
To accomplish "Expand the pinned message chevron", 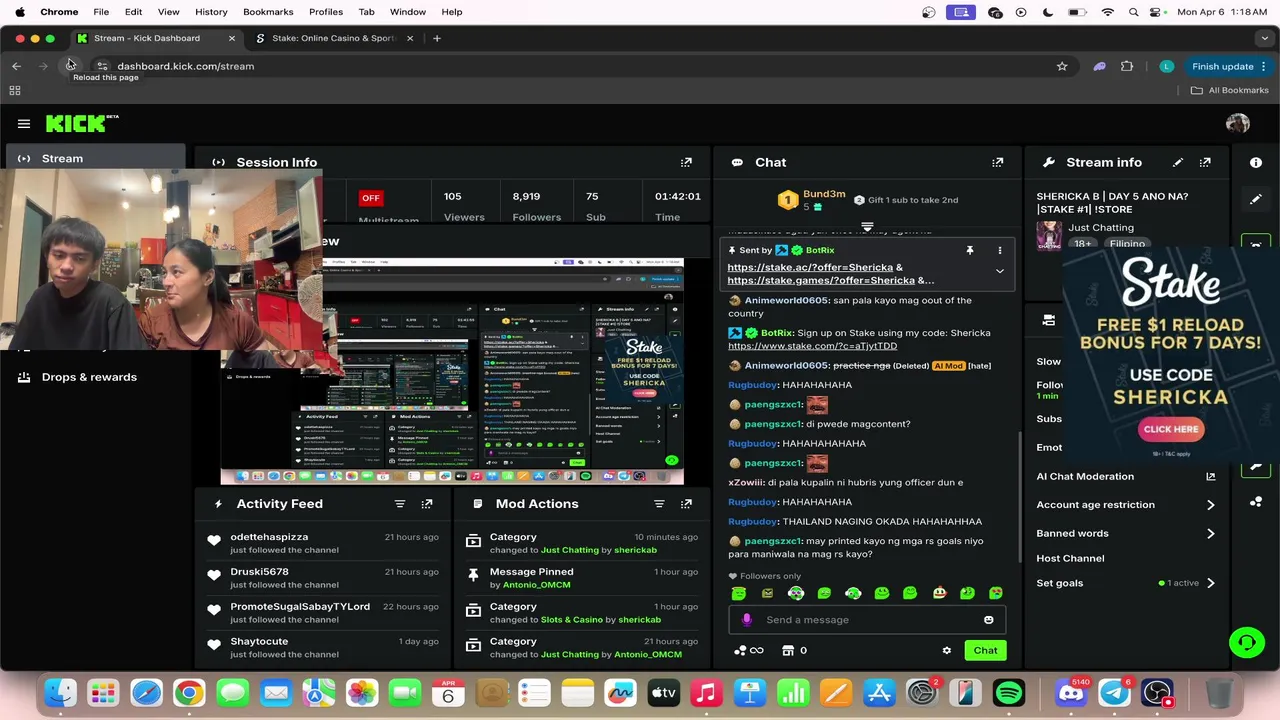I will (999, 271).
